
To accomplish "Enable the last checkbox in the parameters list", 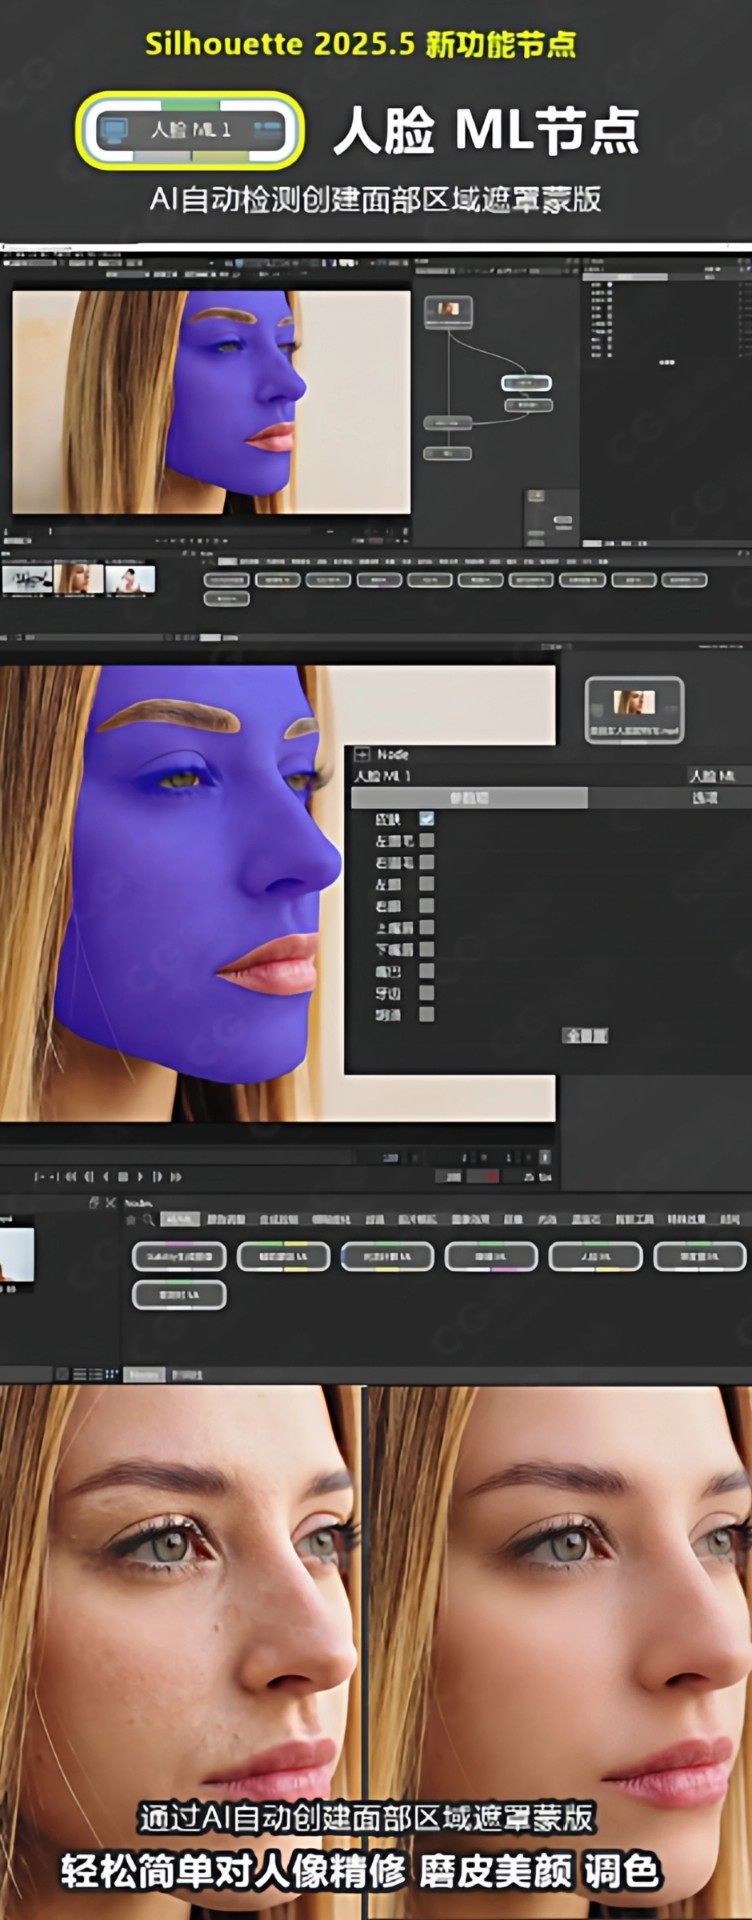I will [427, 1014].
